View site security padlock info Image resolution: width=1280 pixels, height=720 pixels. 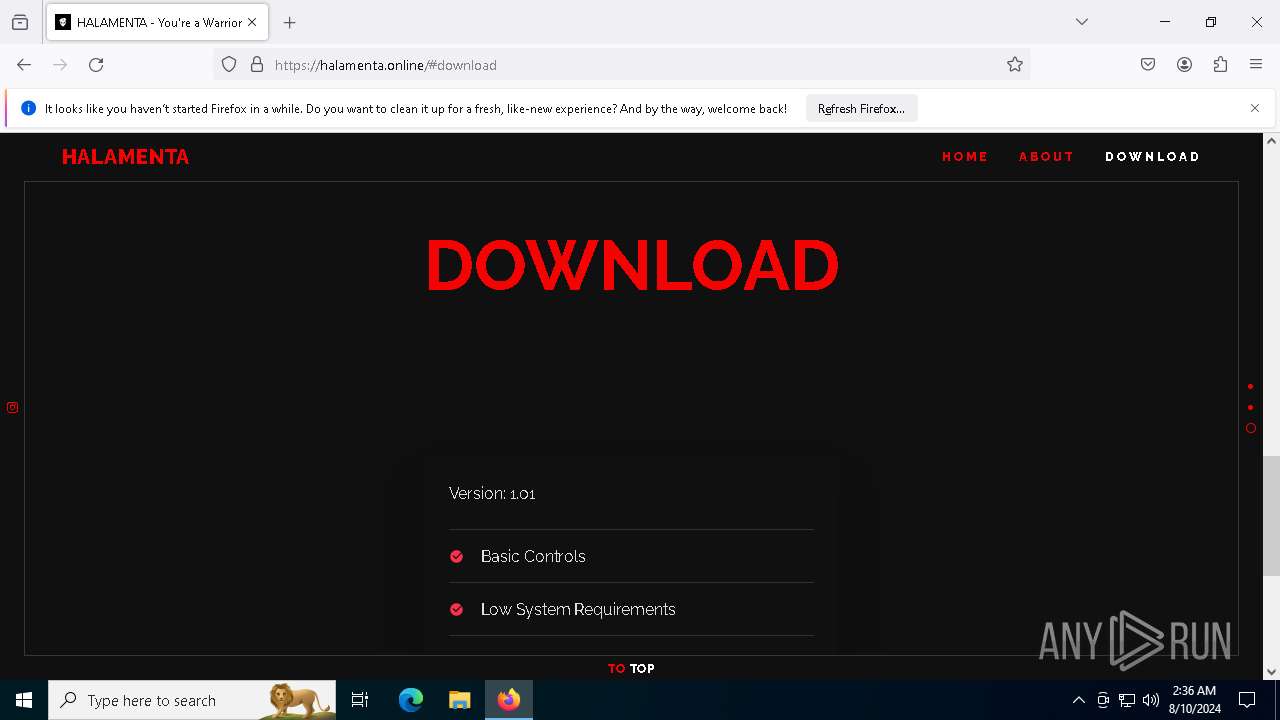click(257, 65)
